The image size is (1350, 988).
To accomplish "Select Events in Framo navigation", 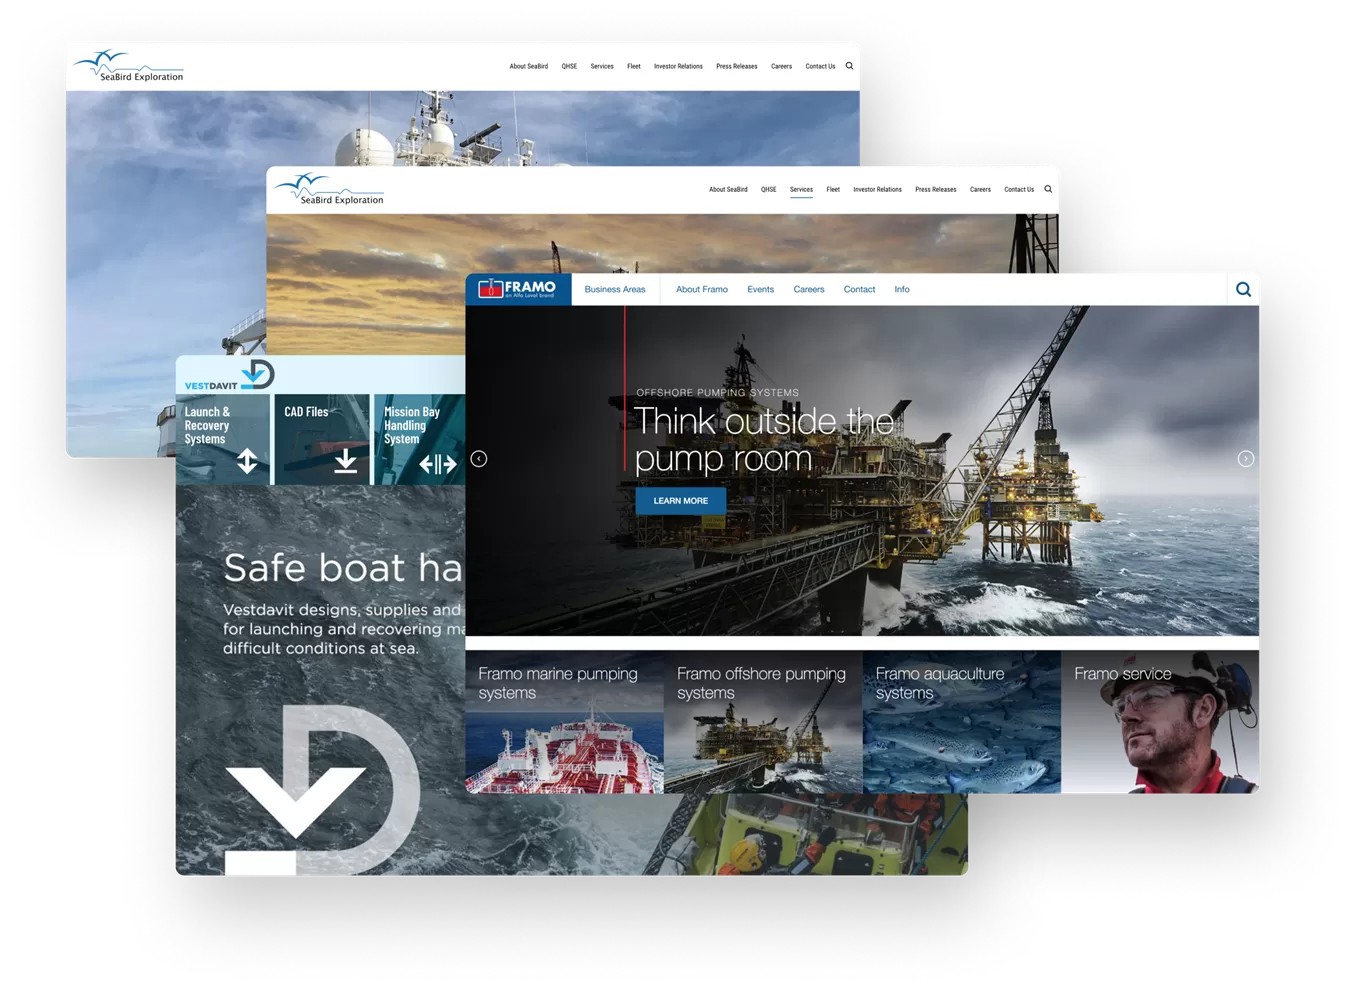I will coord(760,290).
